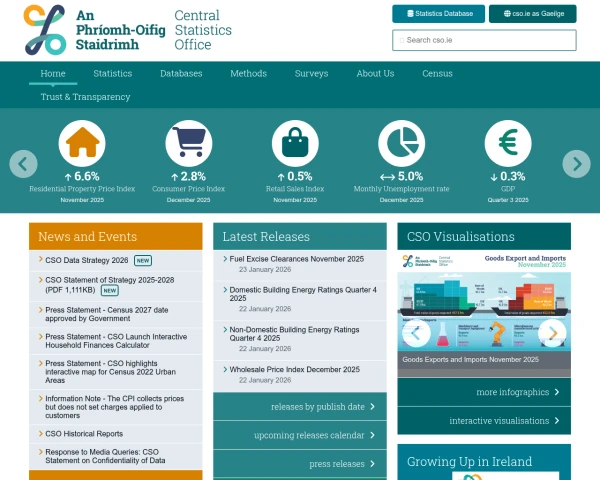Switch site to cso.ie as Gaeilge
This screenshot has height=480, width=600.
tap(533, 14)
